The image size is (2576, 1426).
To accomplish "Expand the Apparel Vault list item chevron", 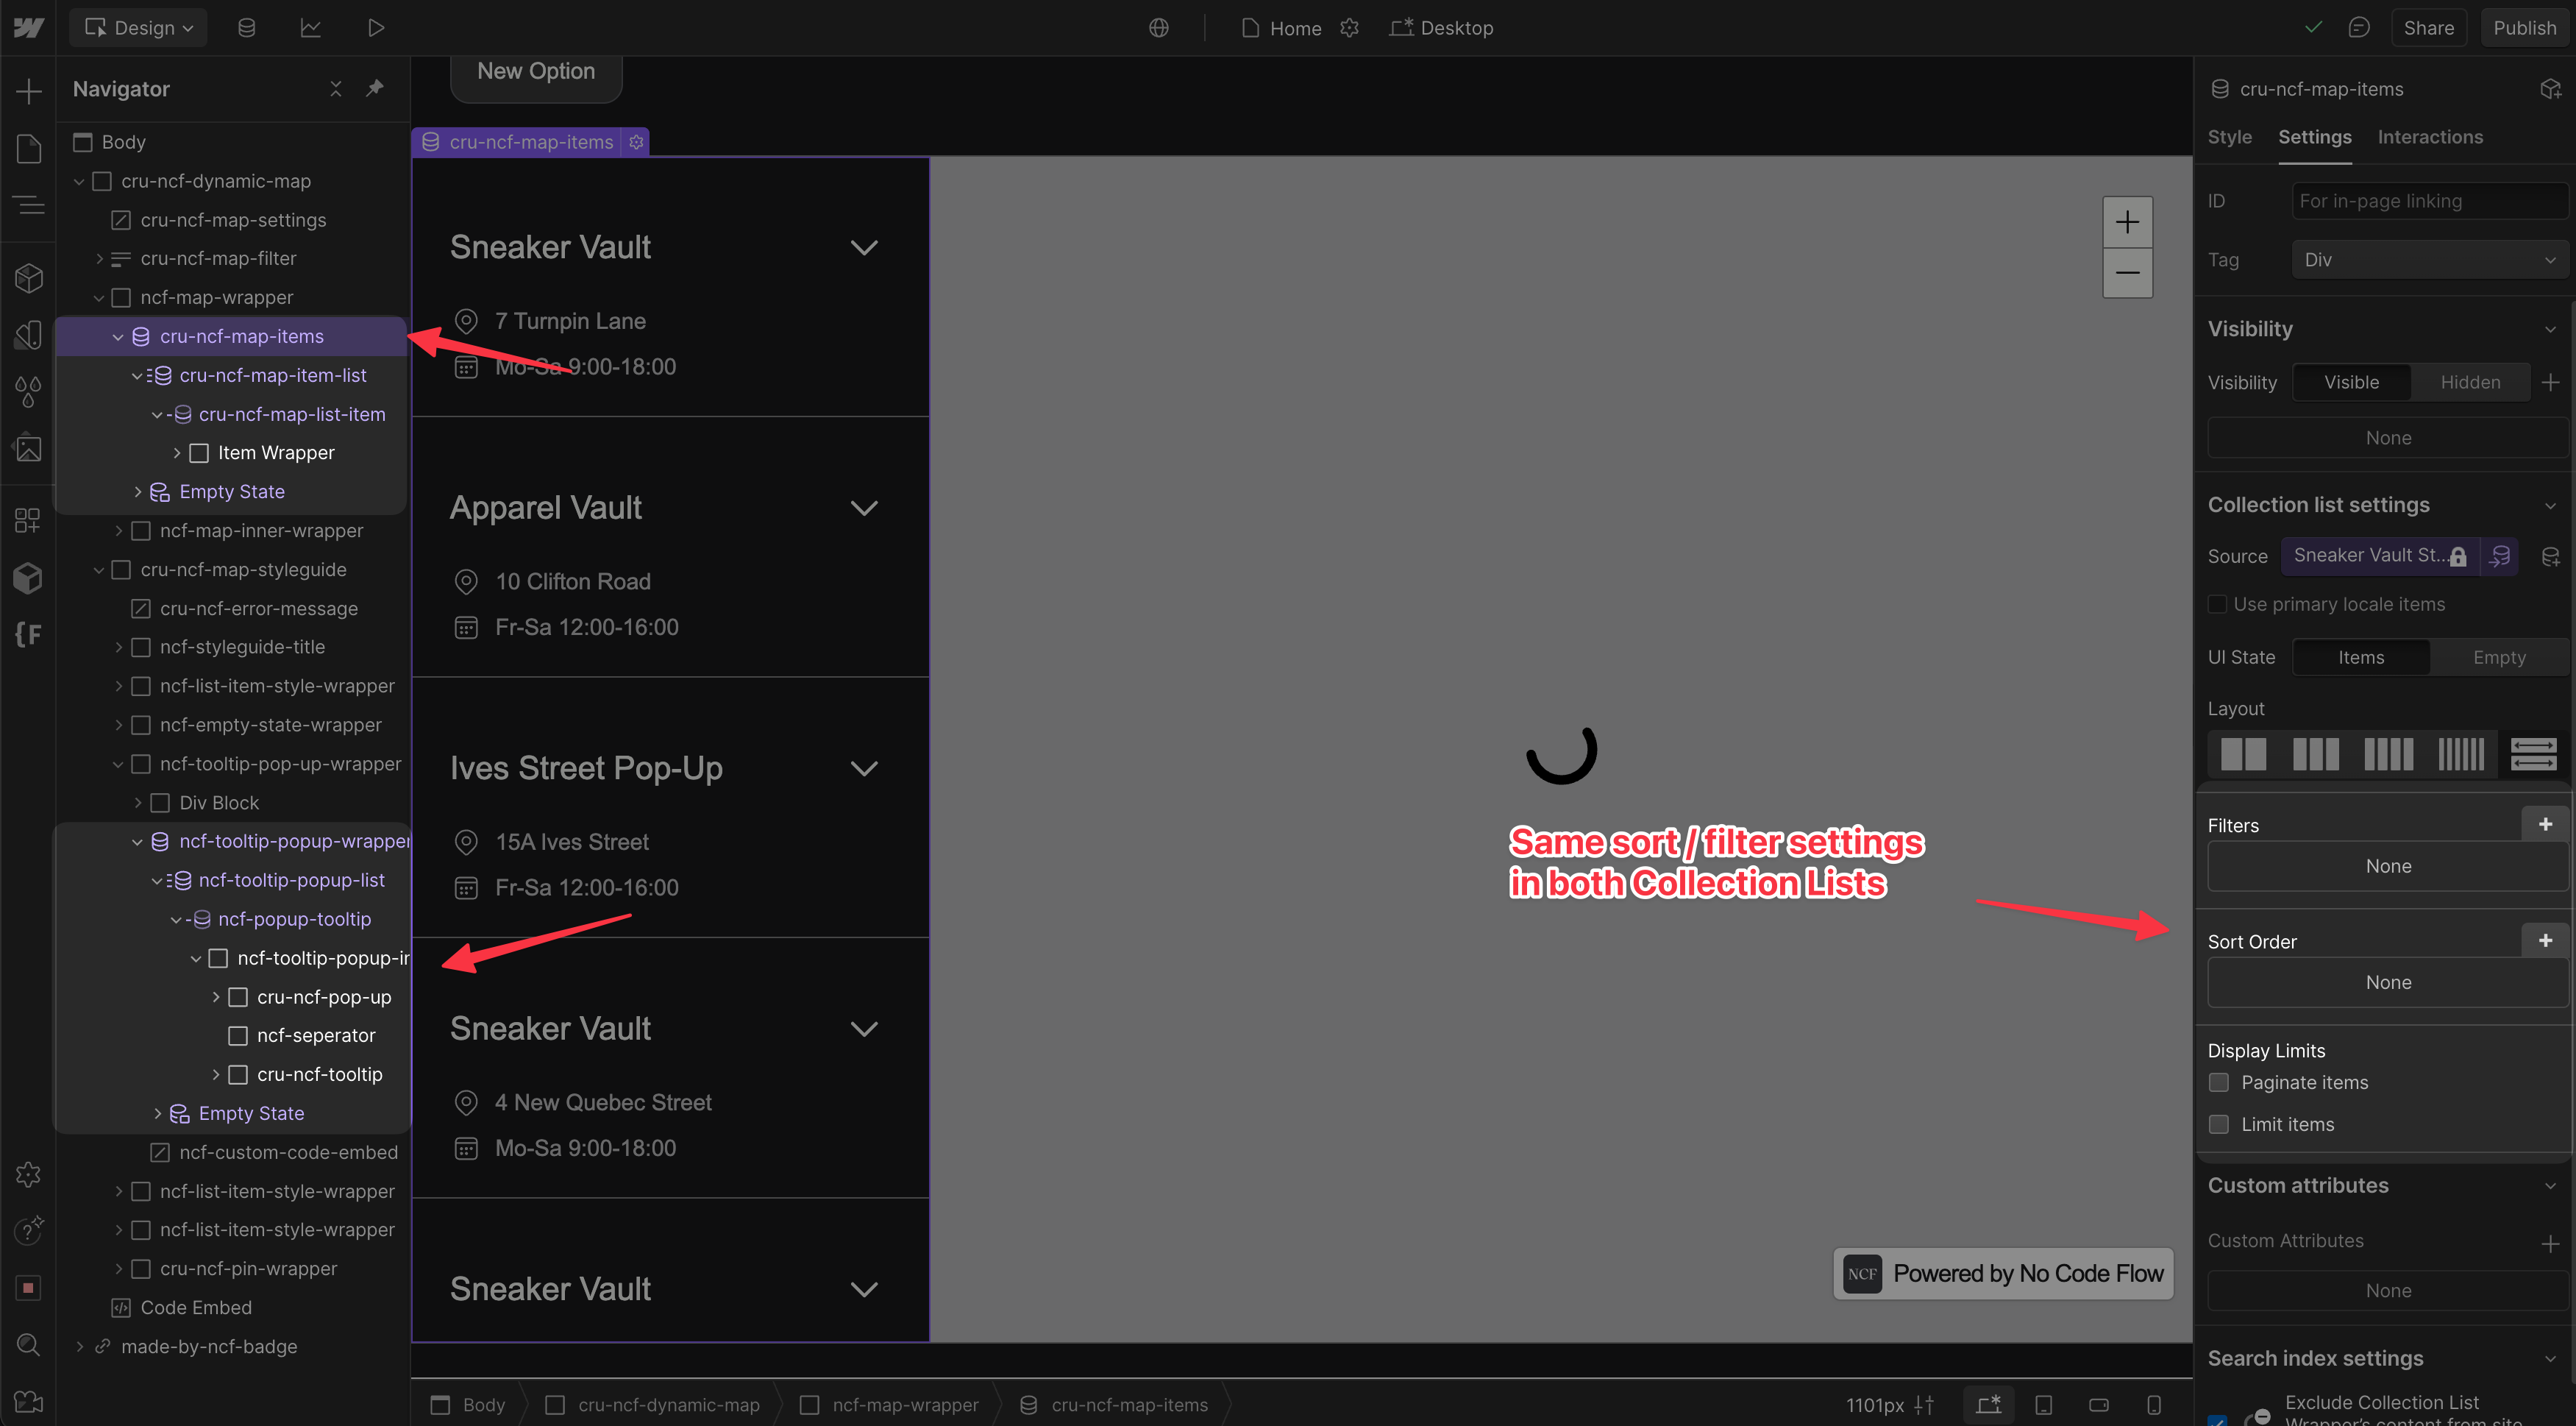I will (x=864, y=508).
